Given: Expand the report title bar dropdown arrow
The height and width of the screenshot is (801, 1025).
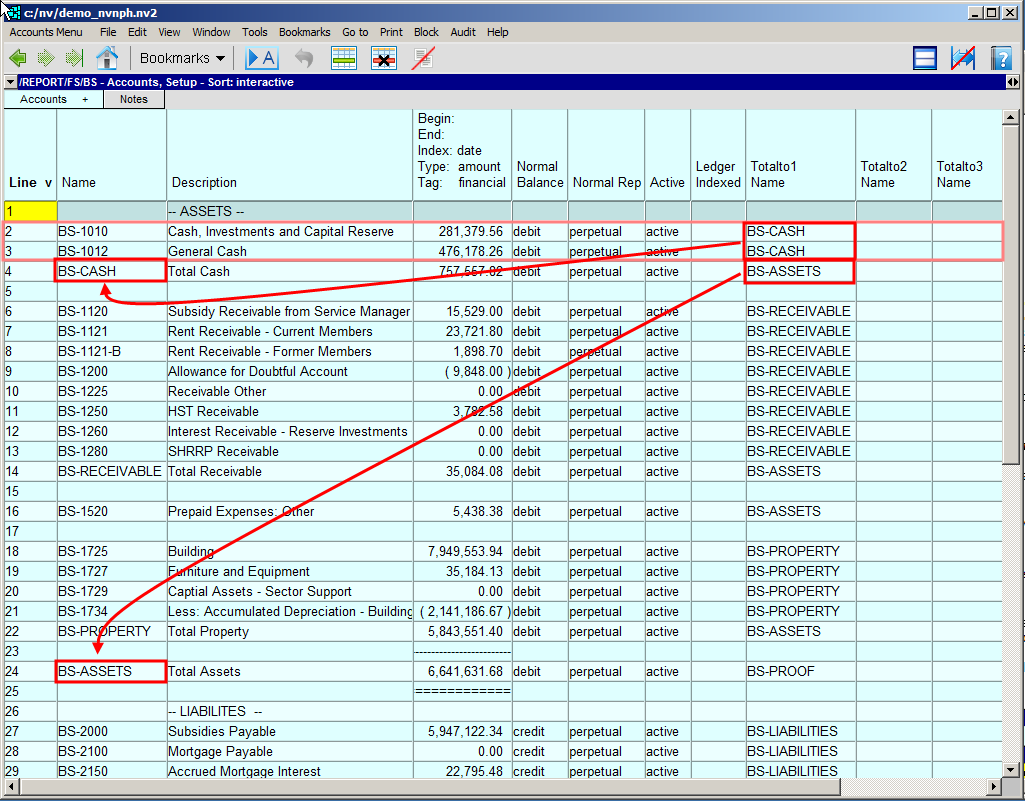Looking at the screenshot, I should (10, 82).
